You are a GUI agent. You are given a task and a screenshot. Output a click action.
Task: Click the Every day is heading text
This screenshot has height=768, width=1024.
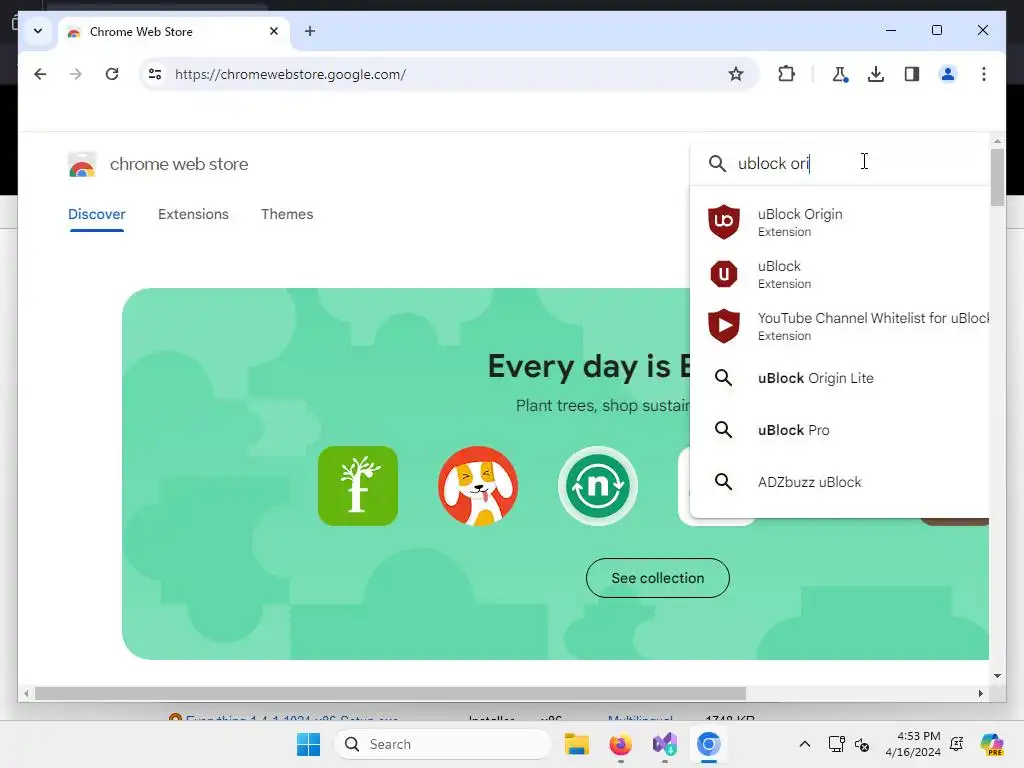coord(589,366)
